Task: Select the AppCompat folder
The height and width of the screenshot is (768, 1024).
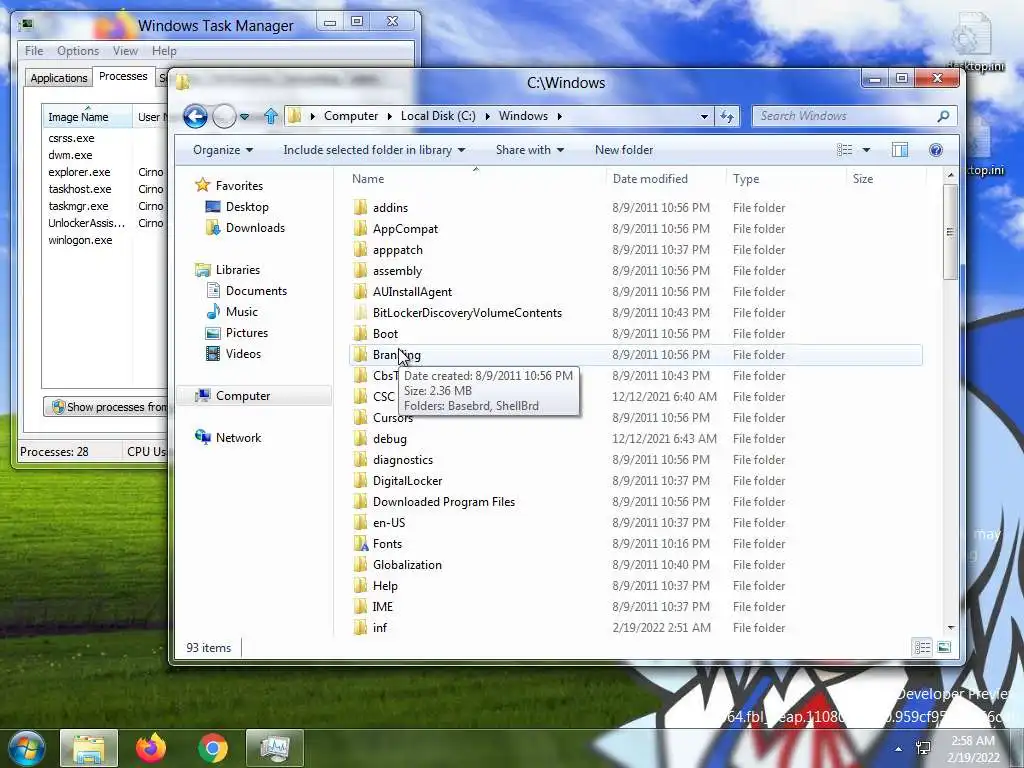Action: 406,229
